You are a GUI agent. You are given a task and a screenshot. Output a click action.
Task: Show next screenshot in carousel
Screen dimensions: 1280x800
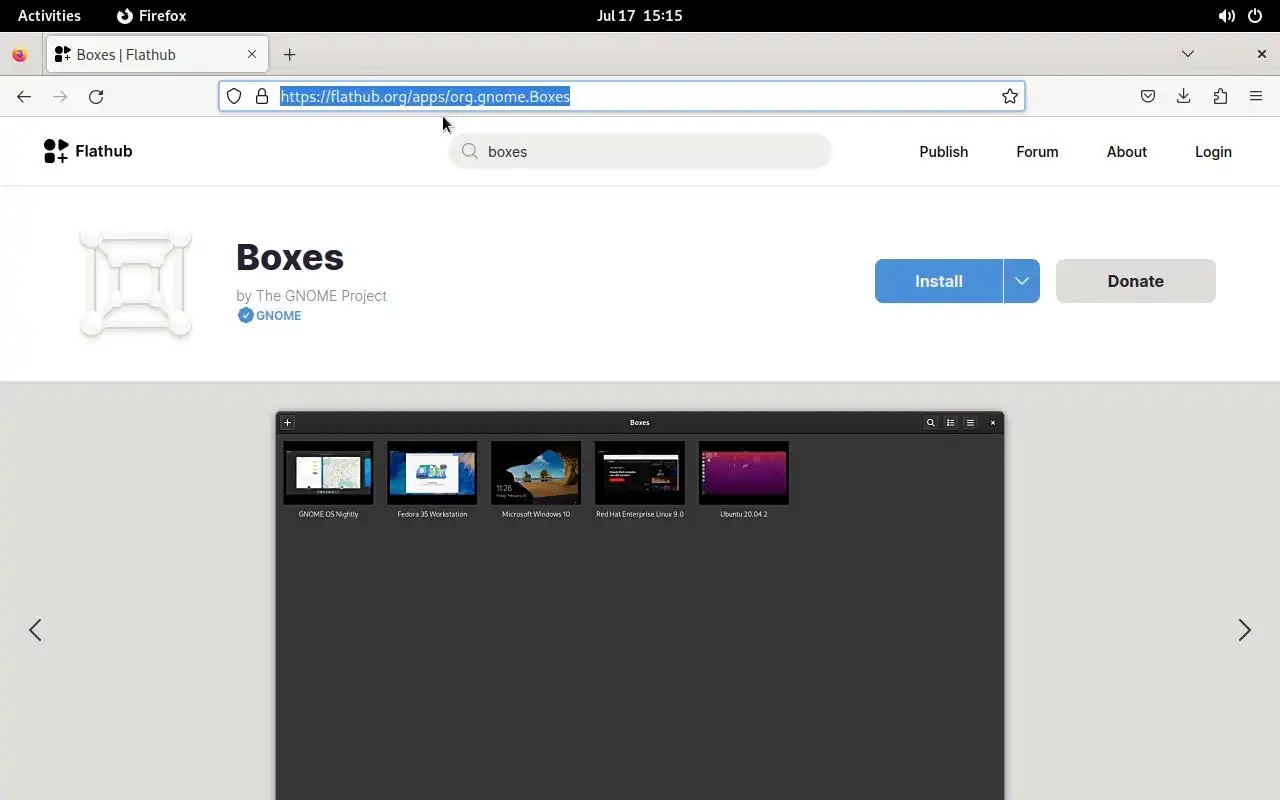pyautogui.click(x=1245, y=630)
